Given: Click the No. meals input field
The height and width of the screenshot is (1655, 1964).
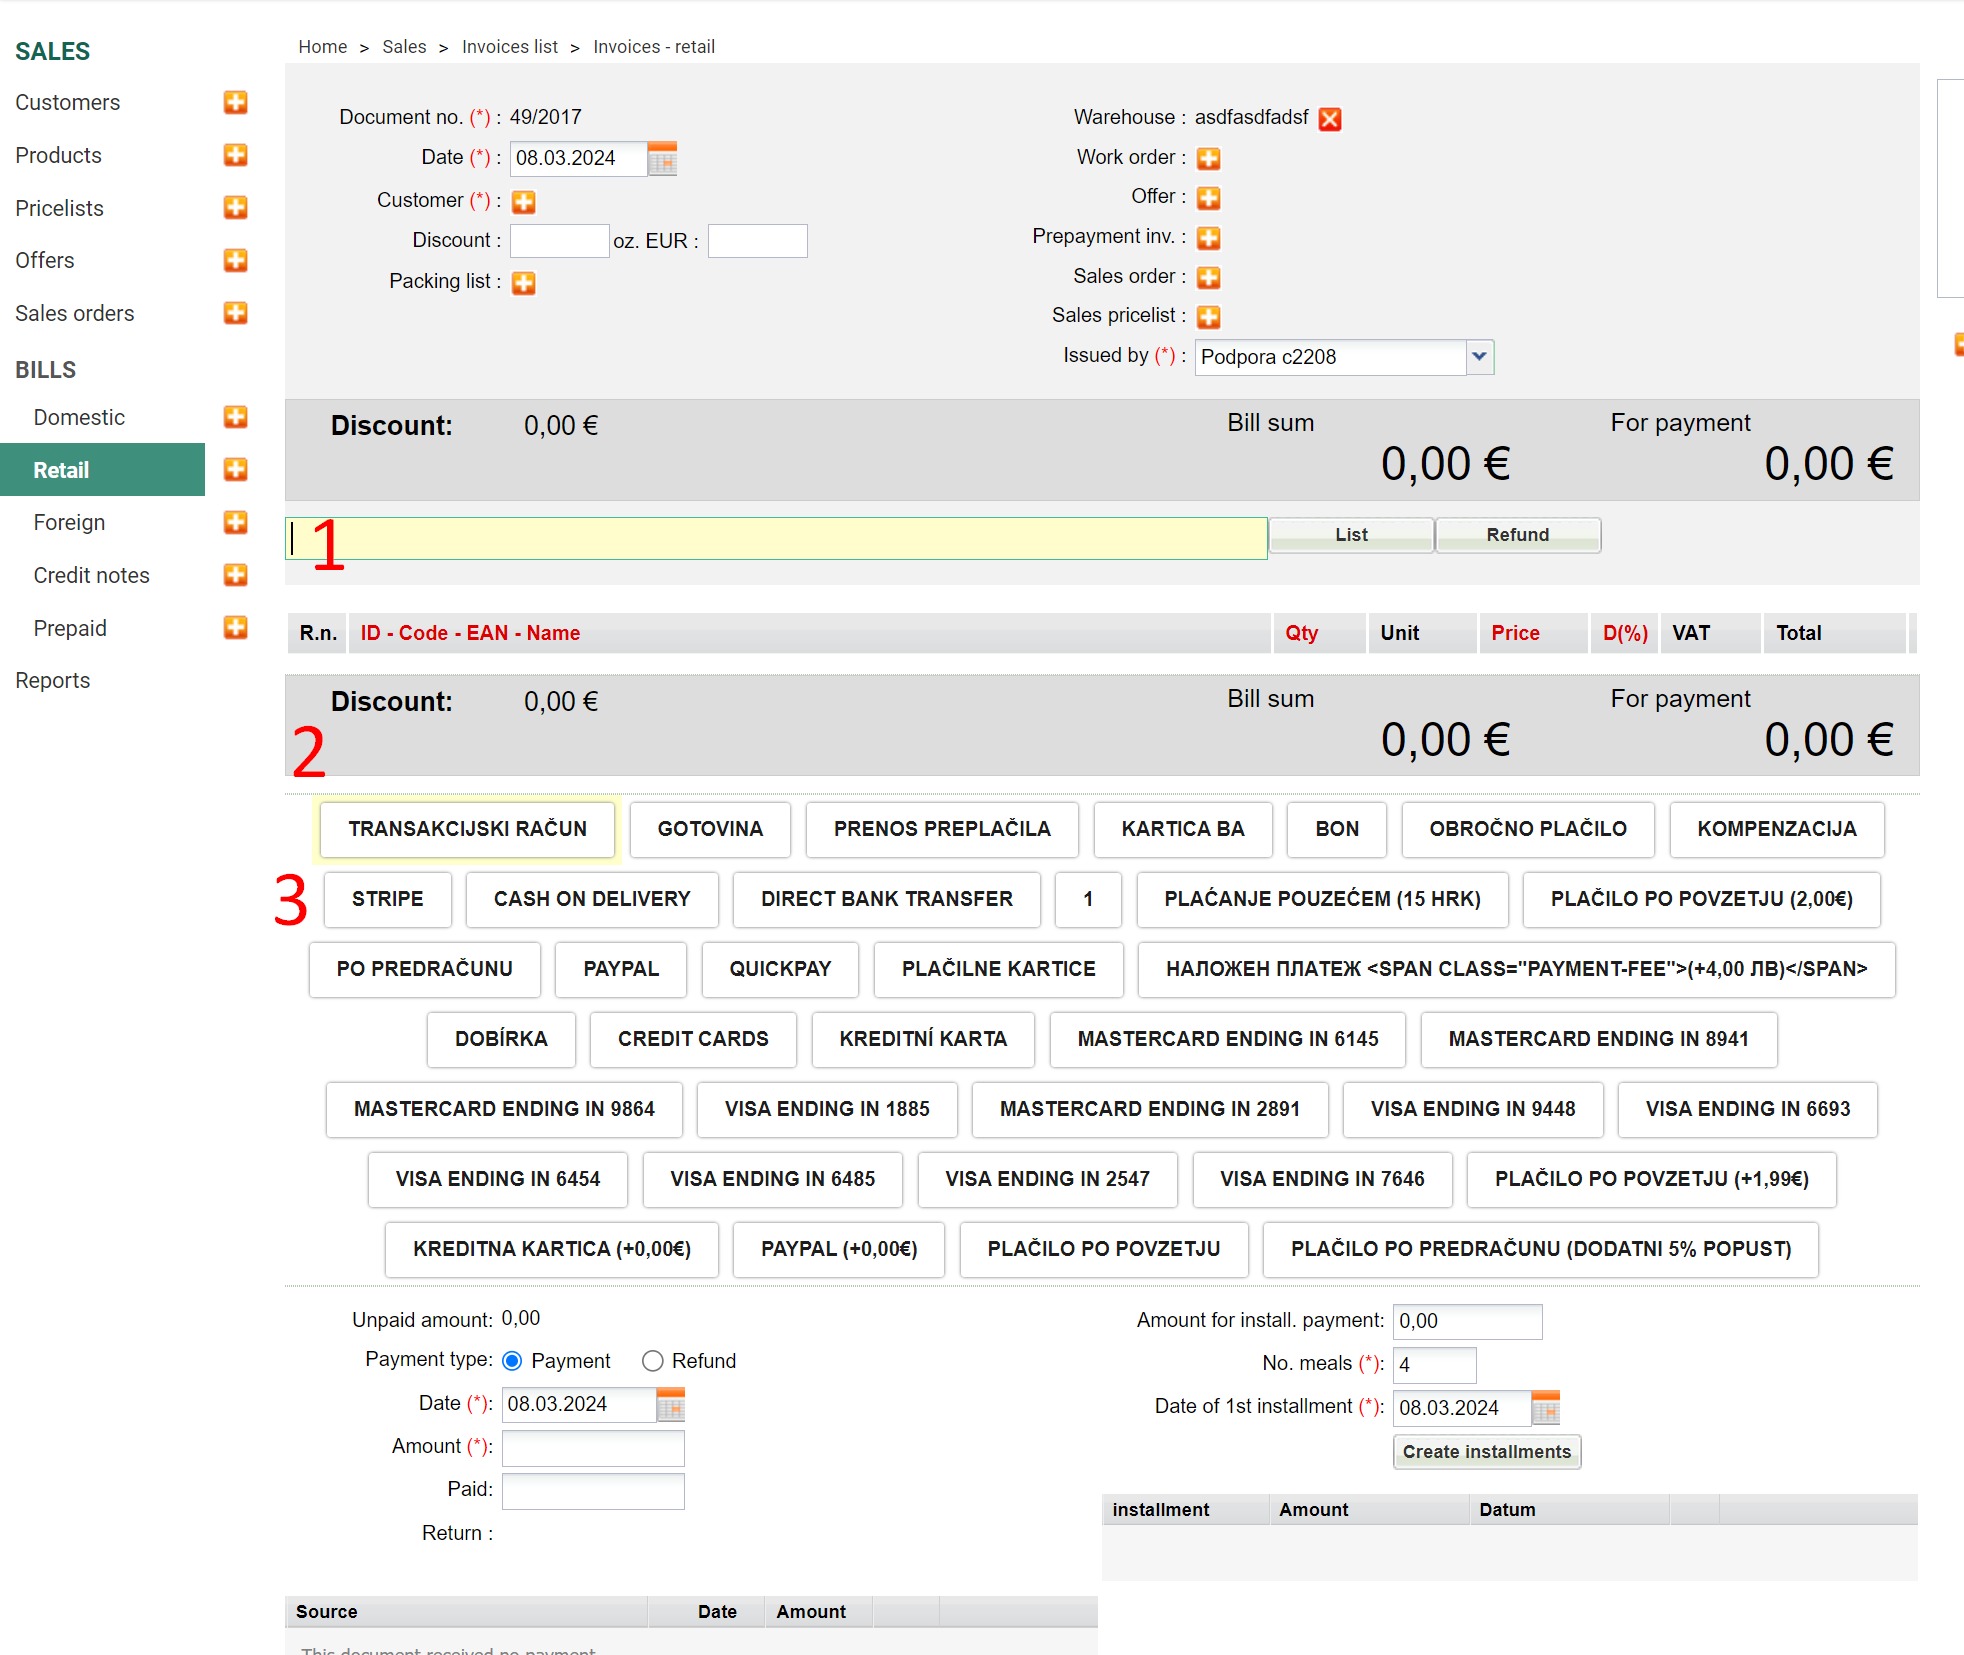Looking at the screenshot, I should [x=1435, y=1365].
